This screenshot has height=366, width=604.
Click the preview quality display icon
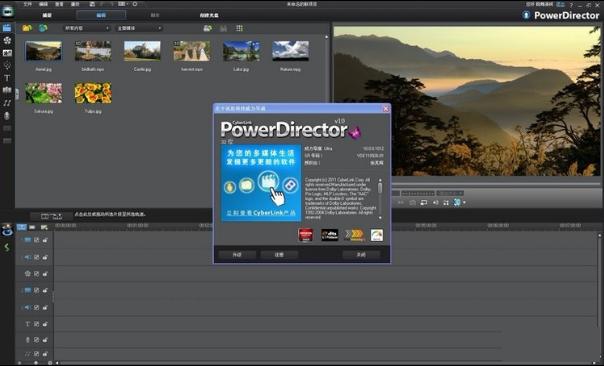(x=424, y=202)
